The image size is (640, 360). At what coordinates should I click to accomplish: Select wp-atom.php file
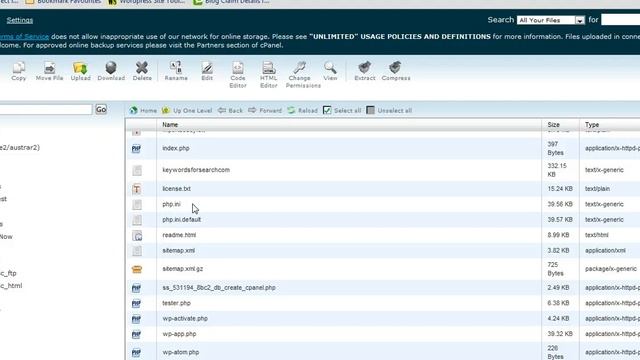181,352
